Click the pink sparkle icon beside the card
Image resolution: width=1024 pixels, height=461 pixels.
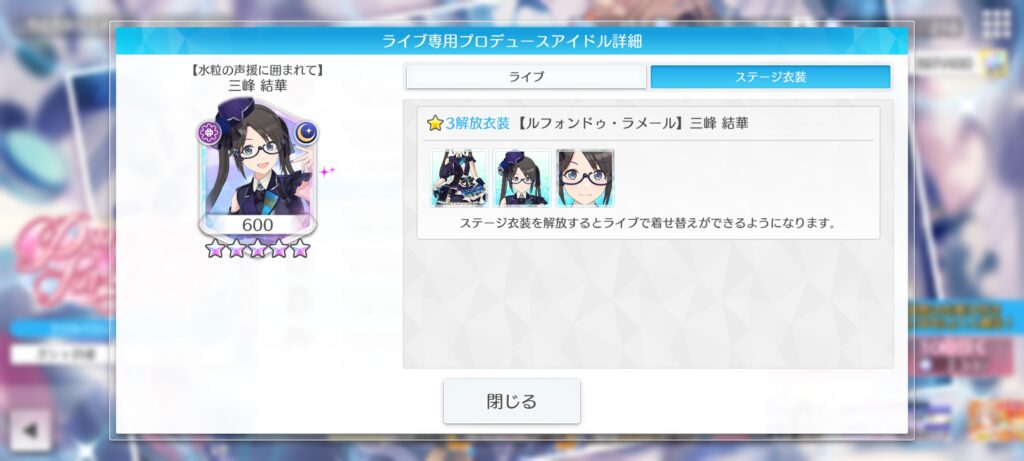tap(327, 171)
